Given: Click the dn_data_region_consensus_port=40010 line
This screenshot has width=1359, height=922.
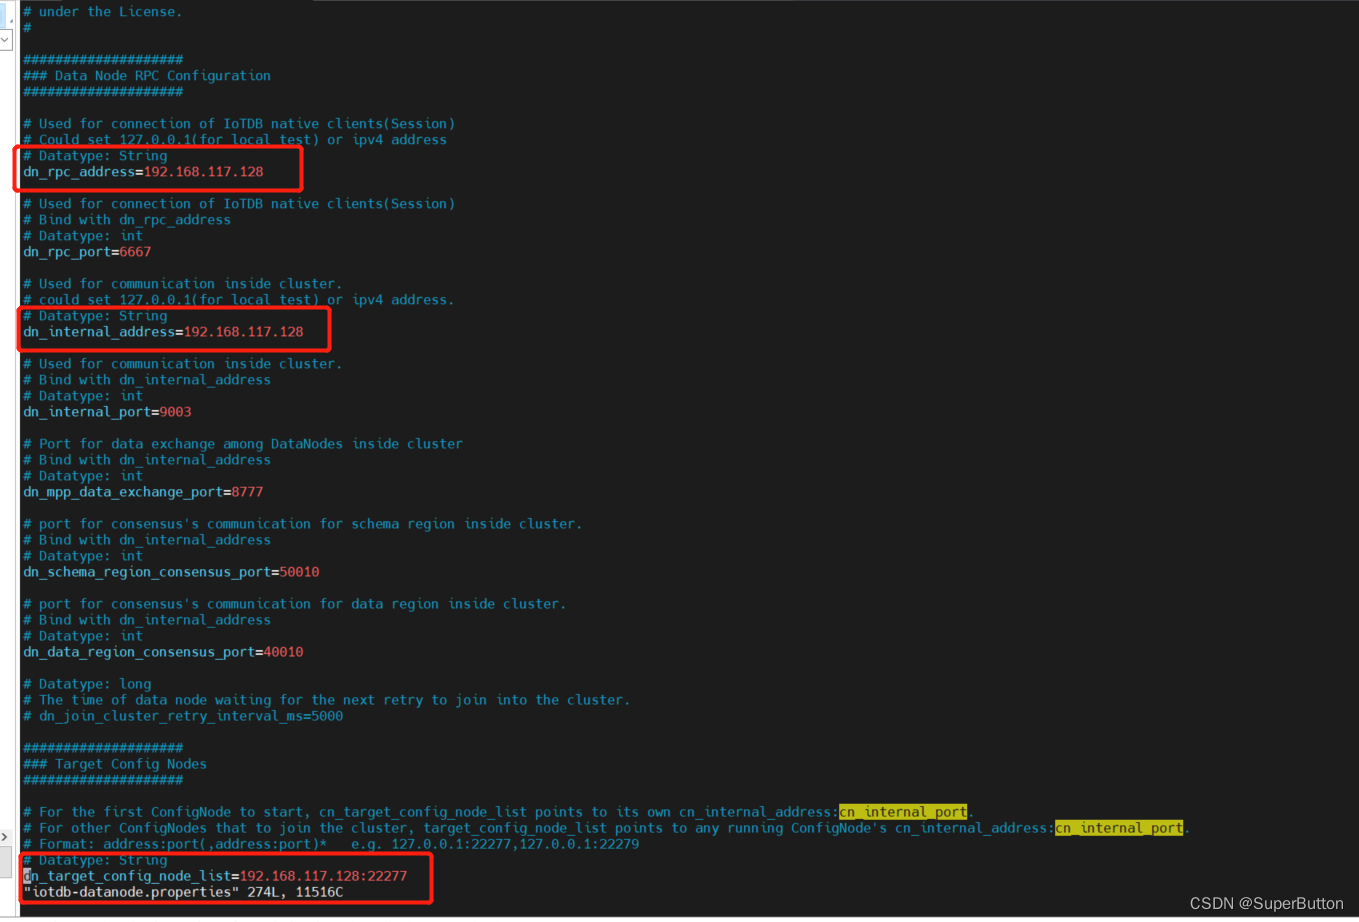Looking at the screenshot, I should (163, 652).
